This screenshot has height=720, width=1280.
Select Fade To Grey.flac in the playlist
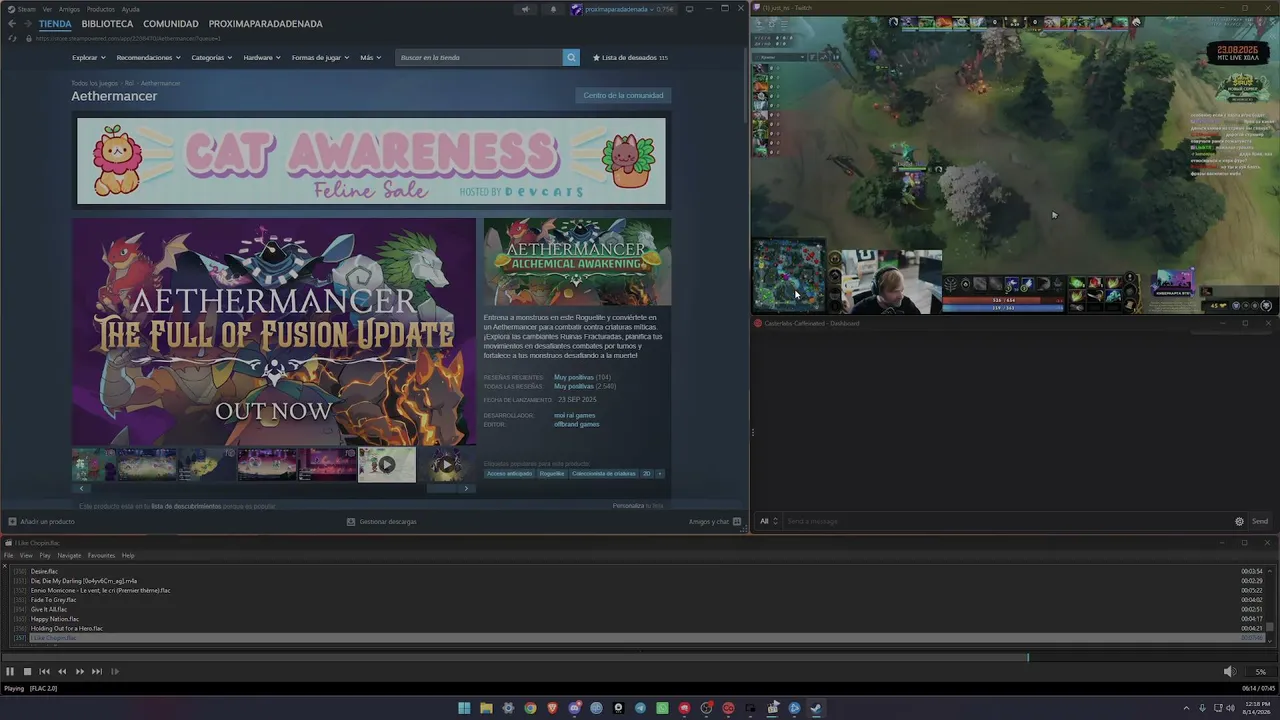53,600
